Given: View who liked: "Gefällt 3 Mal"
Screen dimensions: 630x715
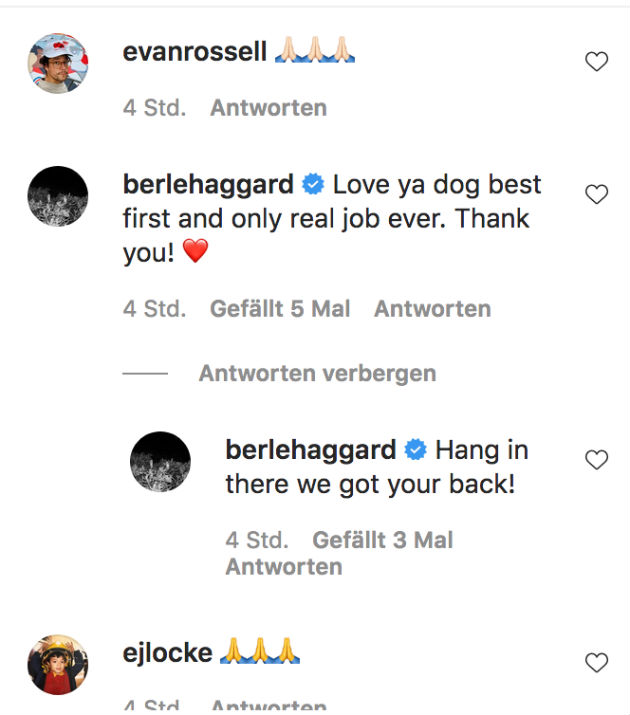Looking at the screenshot, I should [382, 541].
